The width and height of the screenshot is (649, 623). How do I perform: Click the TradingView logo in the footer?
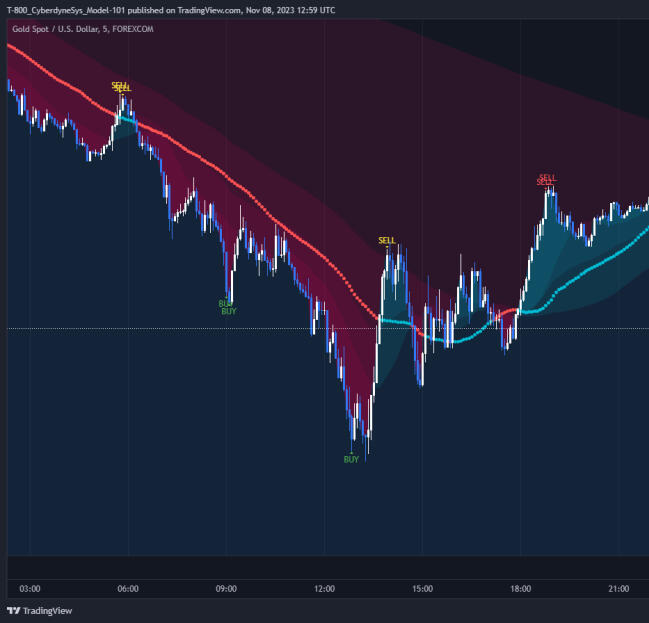coord(39,610)
